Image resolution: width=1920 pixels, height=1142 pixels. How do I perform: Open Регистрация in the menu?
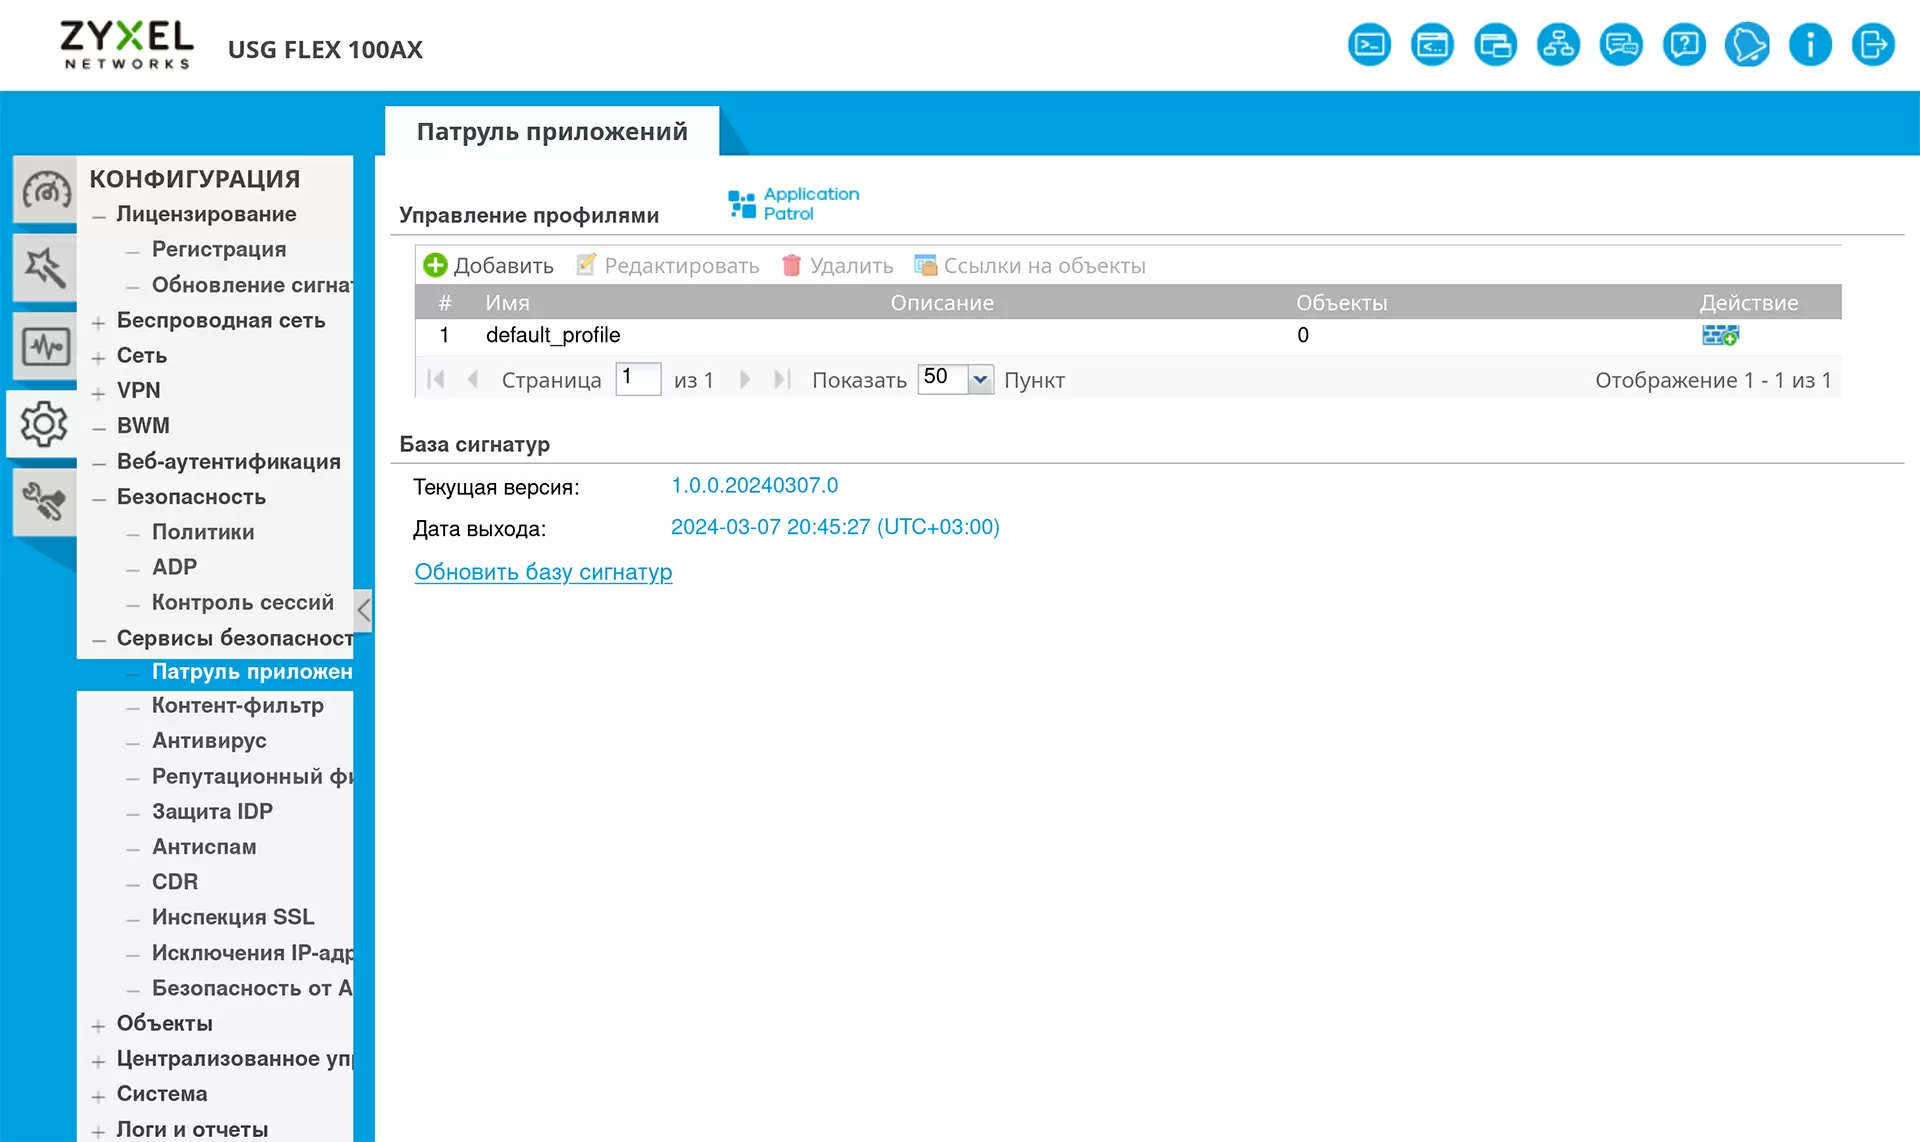pyautogui.click(x=219, y=249)
